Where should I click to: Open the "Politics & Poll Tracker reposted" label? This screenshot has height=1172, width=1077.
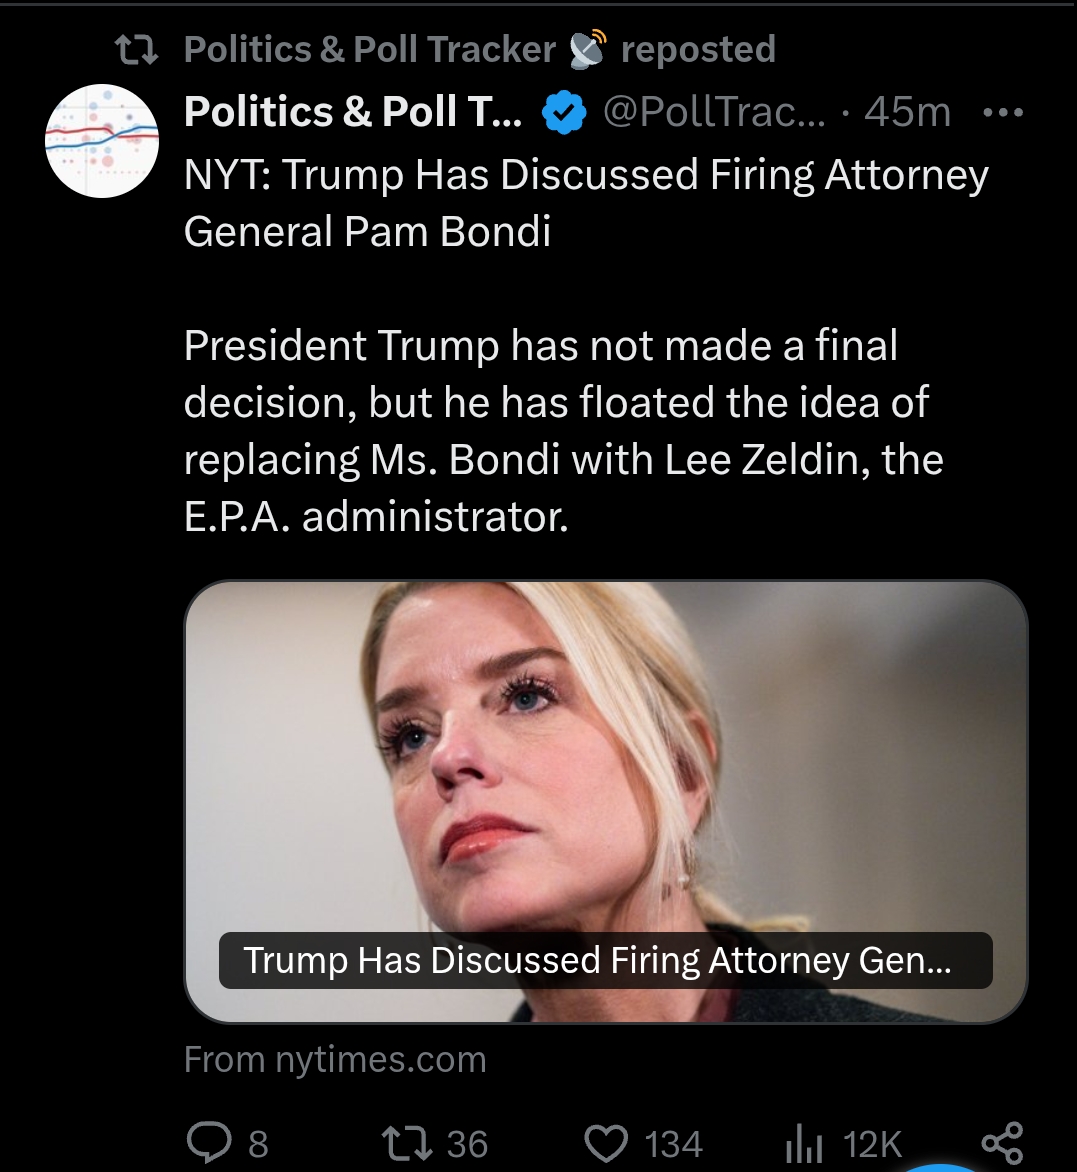[x=480, y=50]
